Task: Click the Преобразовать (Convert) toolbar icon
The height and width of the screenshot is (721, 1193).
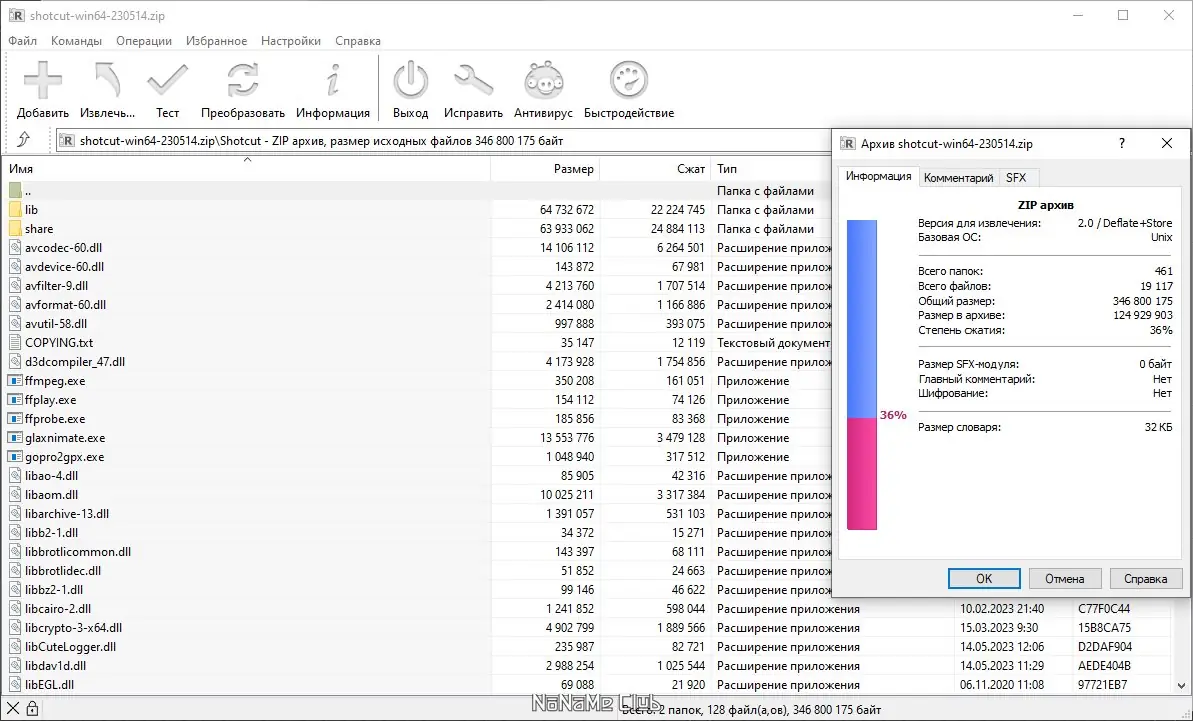Action: [x=243, y=80]
